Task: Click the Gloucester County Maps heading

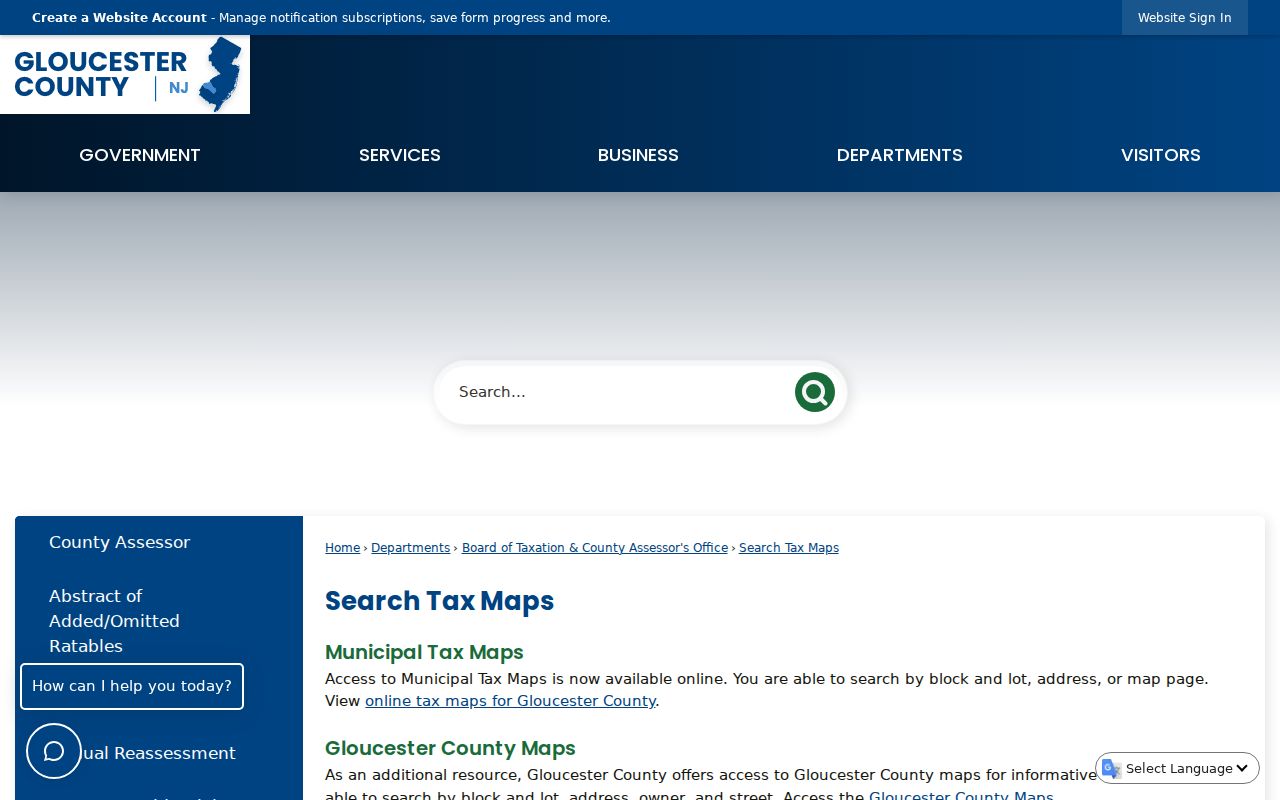Action: (x=450, y=748)
